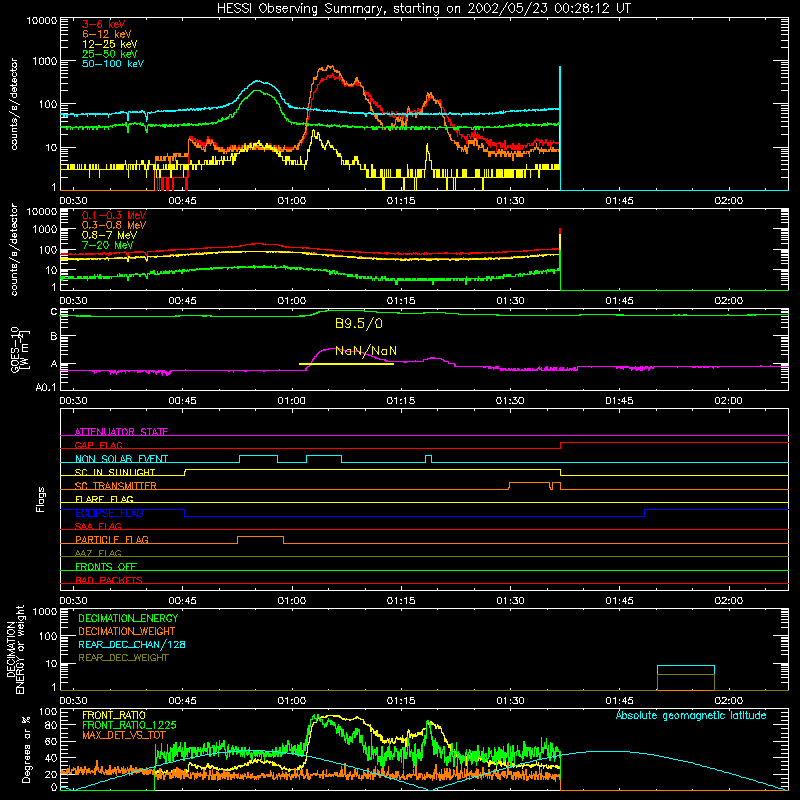Screen dimensions: 800x800
Task: Click the NON_SOLAR_EVENT flag label
Action: [x=121, y=459]
